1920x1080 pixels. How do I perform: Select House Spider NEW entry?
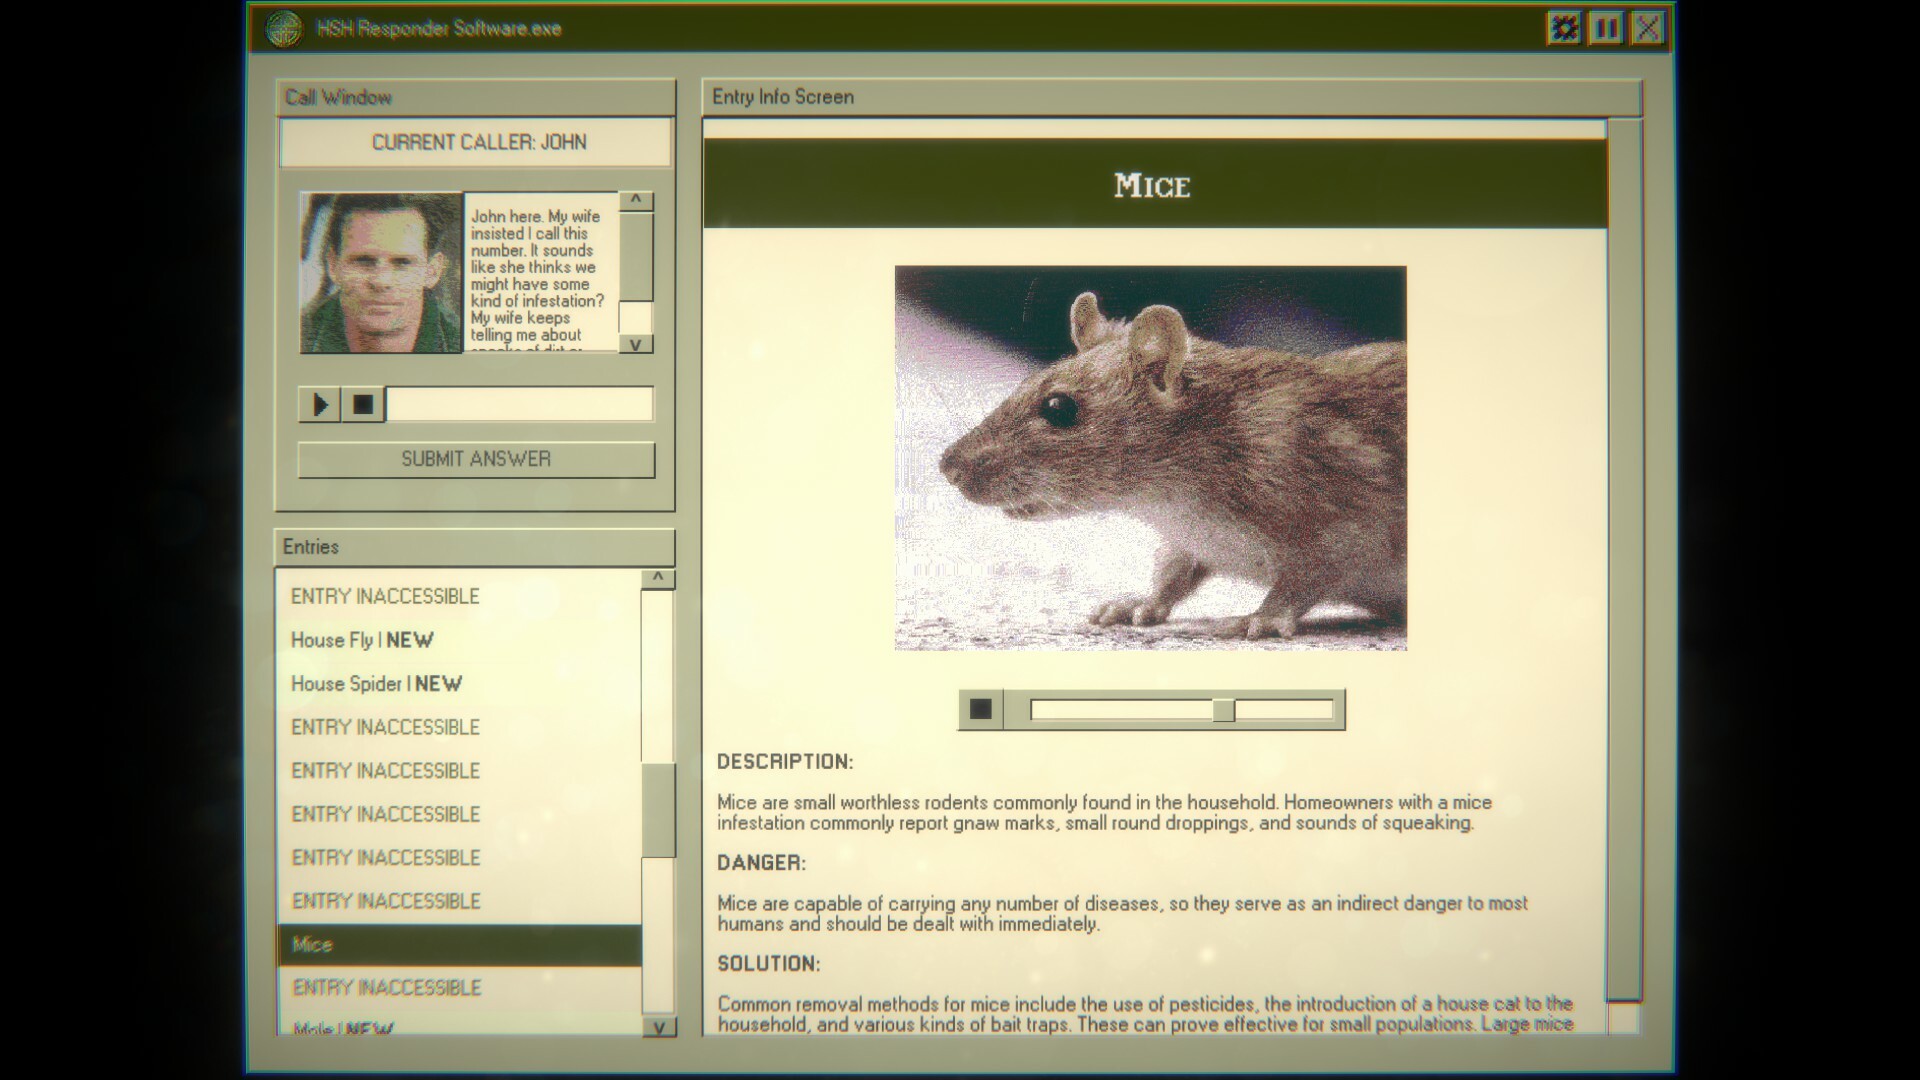pyautogui.click(x=375, y=683)
